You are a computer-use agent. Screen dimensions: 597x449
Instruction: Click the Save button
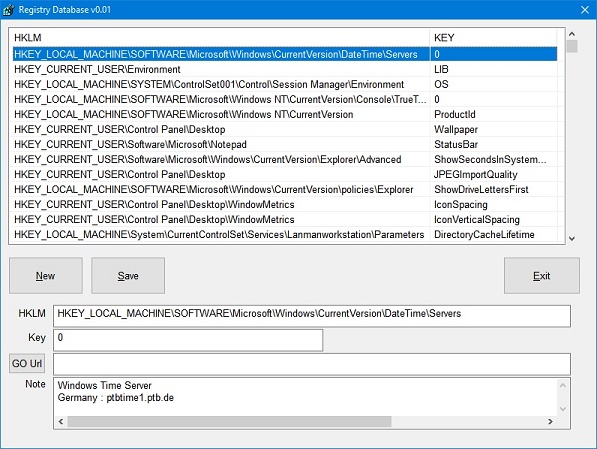(x=128, y=275)
